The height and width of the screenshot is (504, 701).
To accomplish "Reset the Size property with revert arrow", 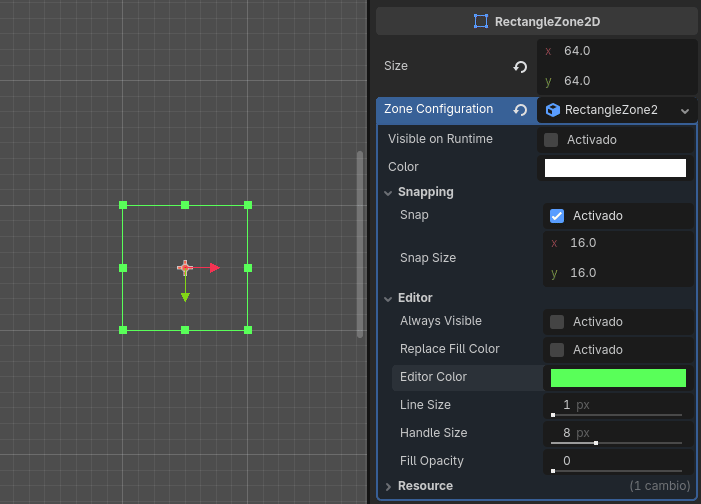I will click(x=520, y=67).
